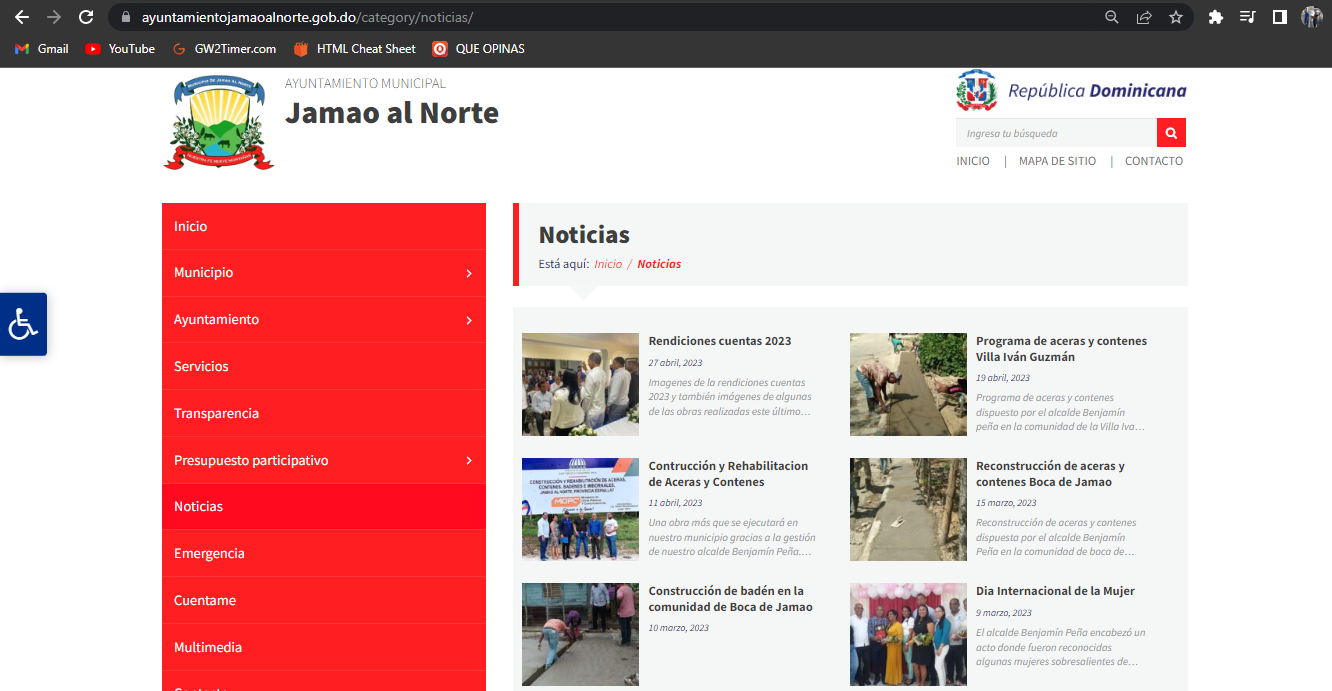Open Cuentame in the sidebar menu

point(324,600)
